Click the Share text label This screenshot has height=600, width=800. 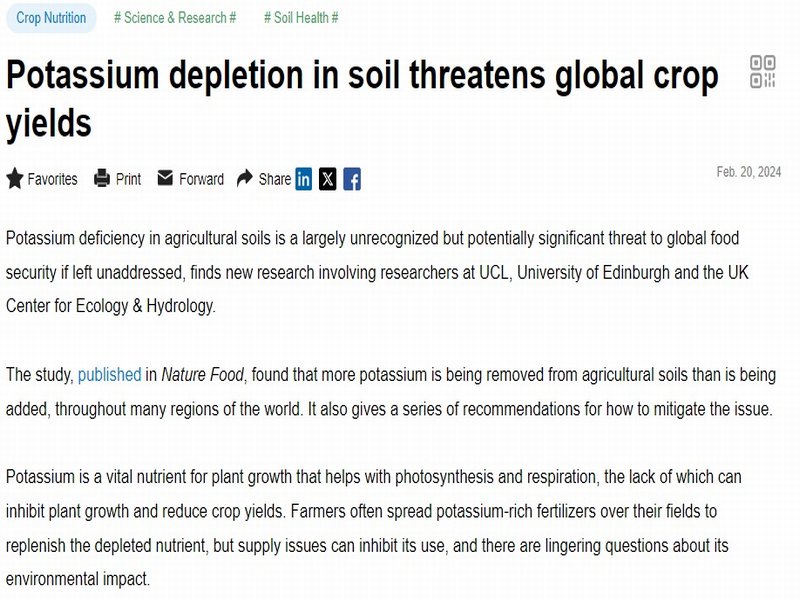[x=274, y=179]
